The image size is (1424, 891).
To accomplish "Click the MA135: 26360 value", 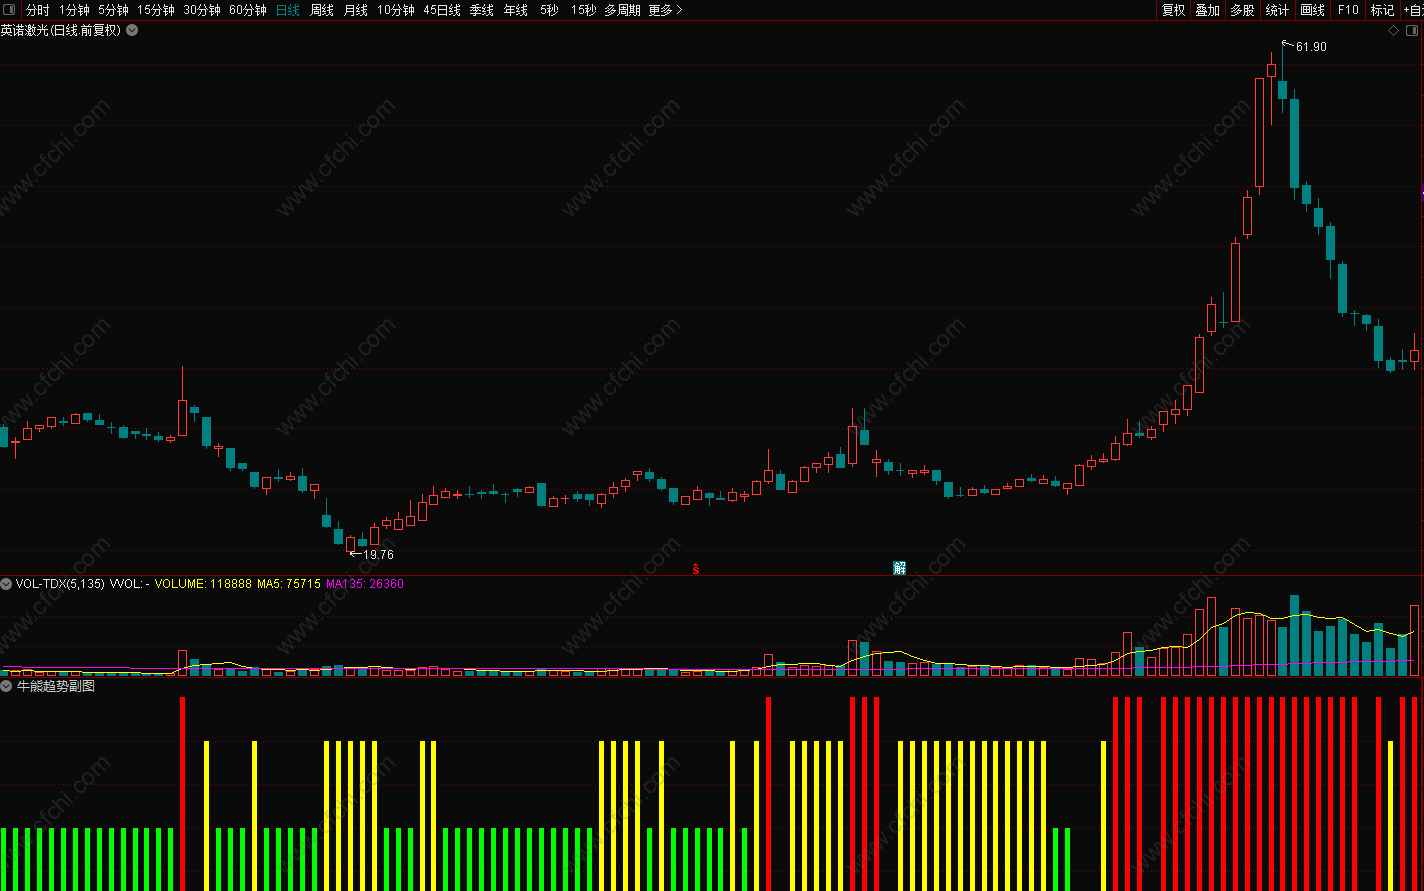I will pyautogui.click(x=365, y=583).
